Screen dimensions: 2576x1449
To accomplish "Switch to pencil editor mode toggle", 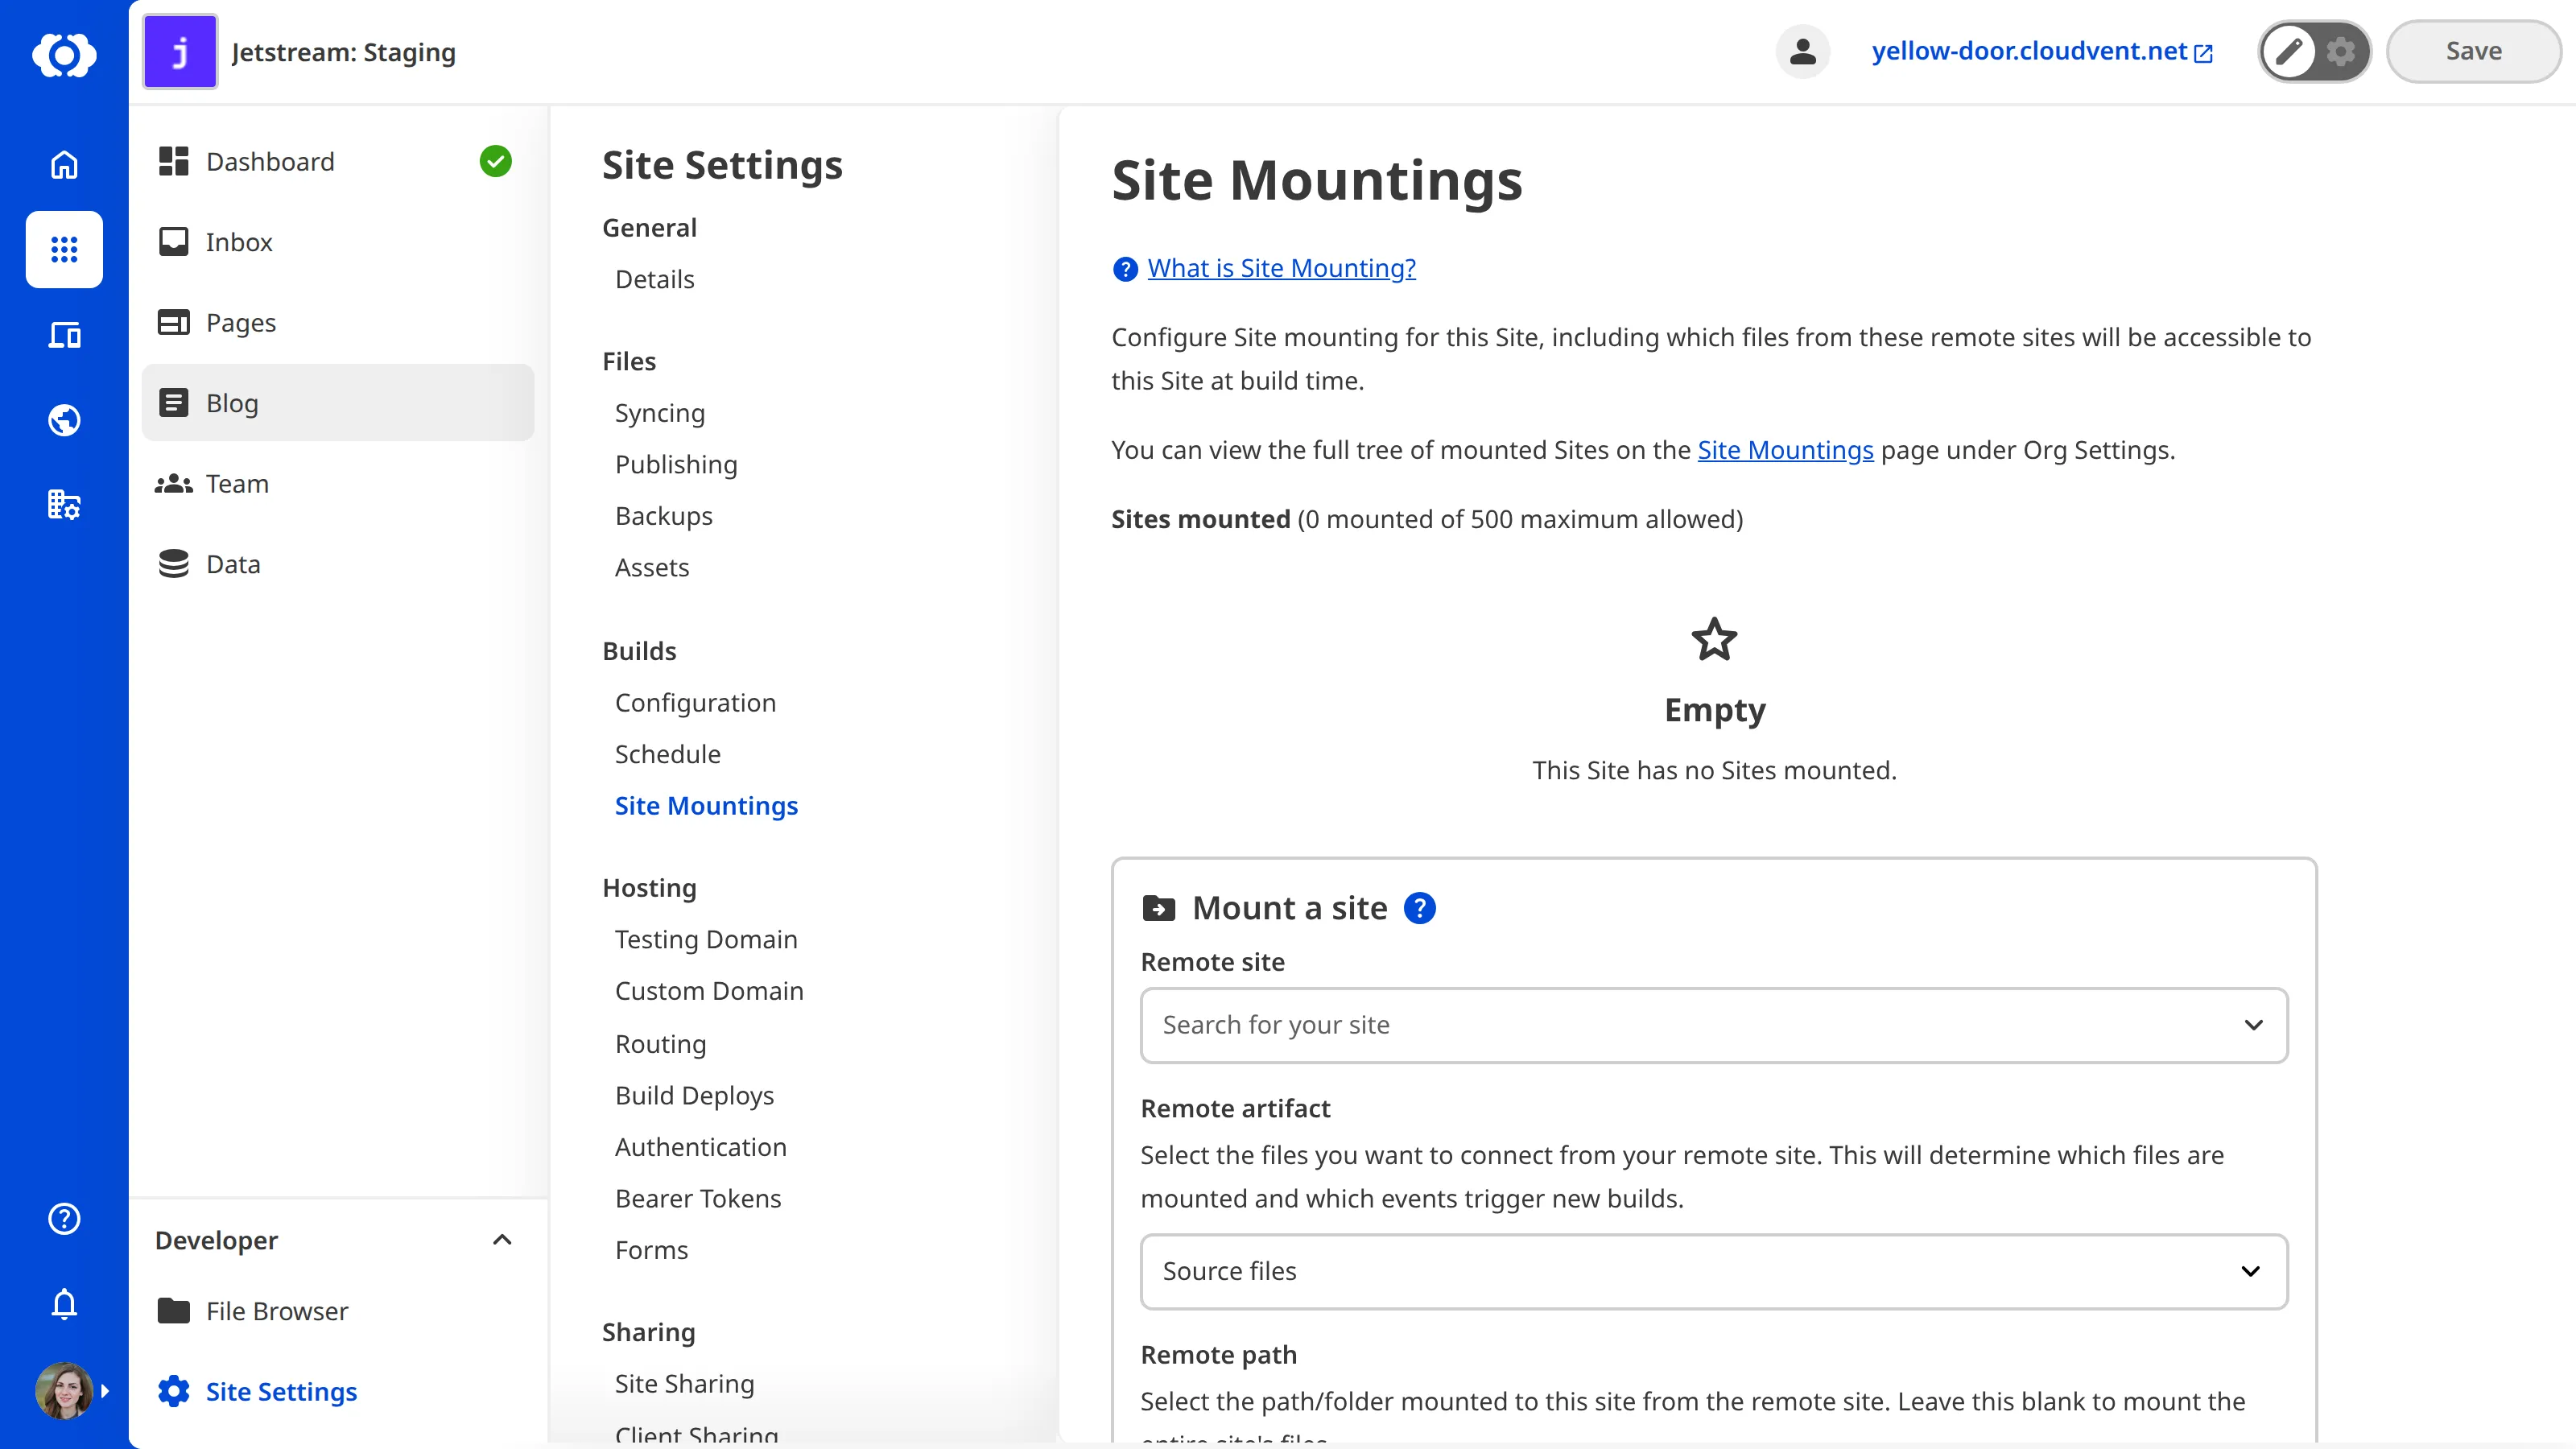I will (x=2290, y=51).
